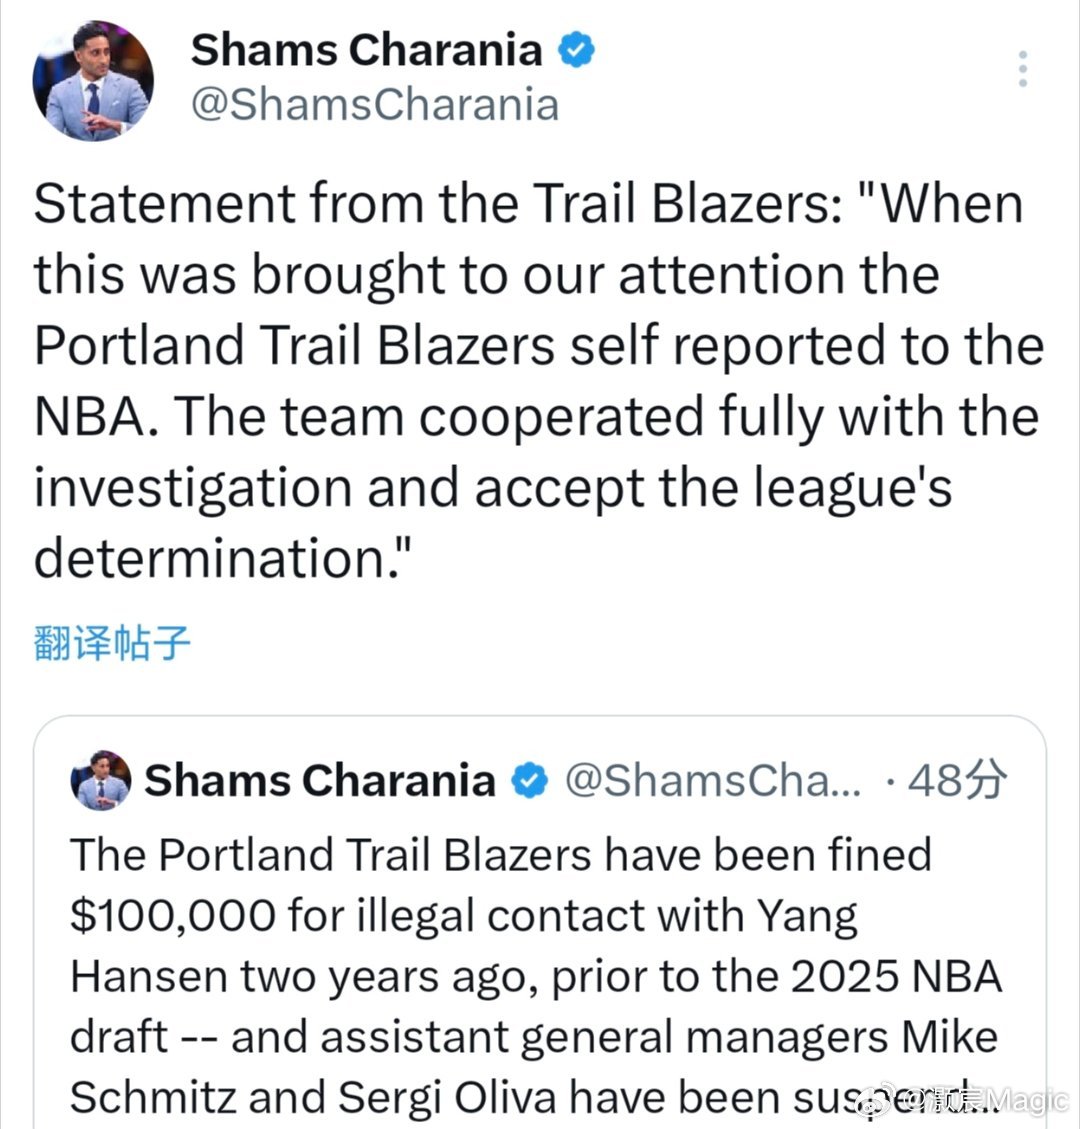Image resolution: width=1080 pixels, height=1129 pixels.
Task: Click the blue verified badge beside the top name
Action: (x=576, y=51)
